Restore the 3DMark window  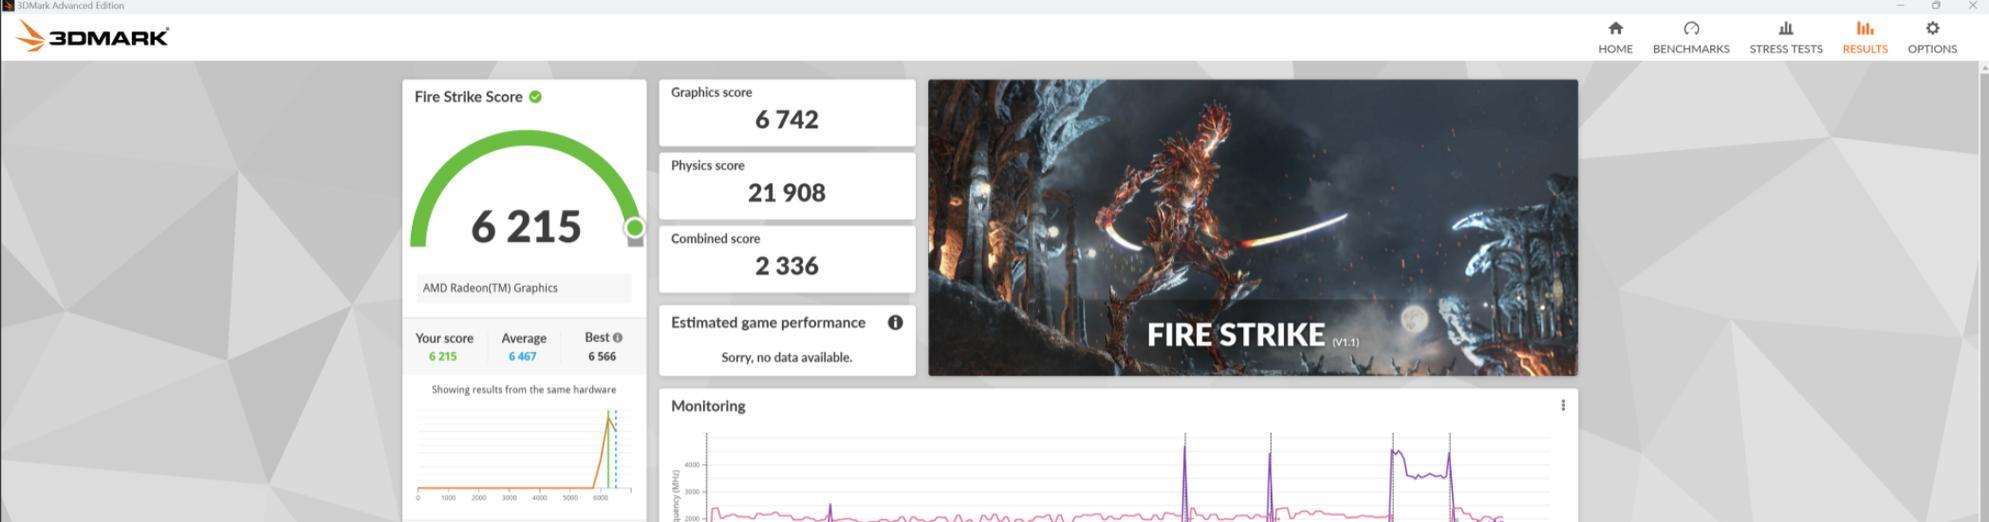(x=1936, y=5)
